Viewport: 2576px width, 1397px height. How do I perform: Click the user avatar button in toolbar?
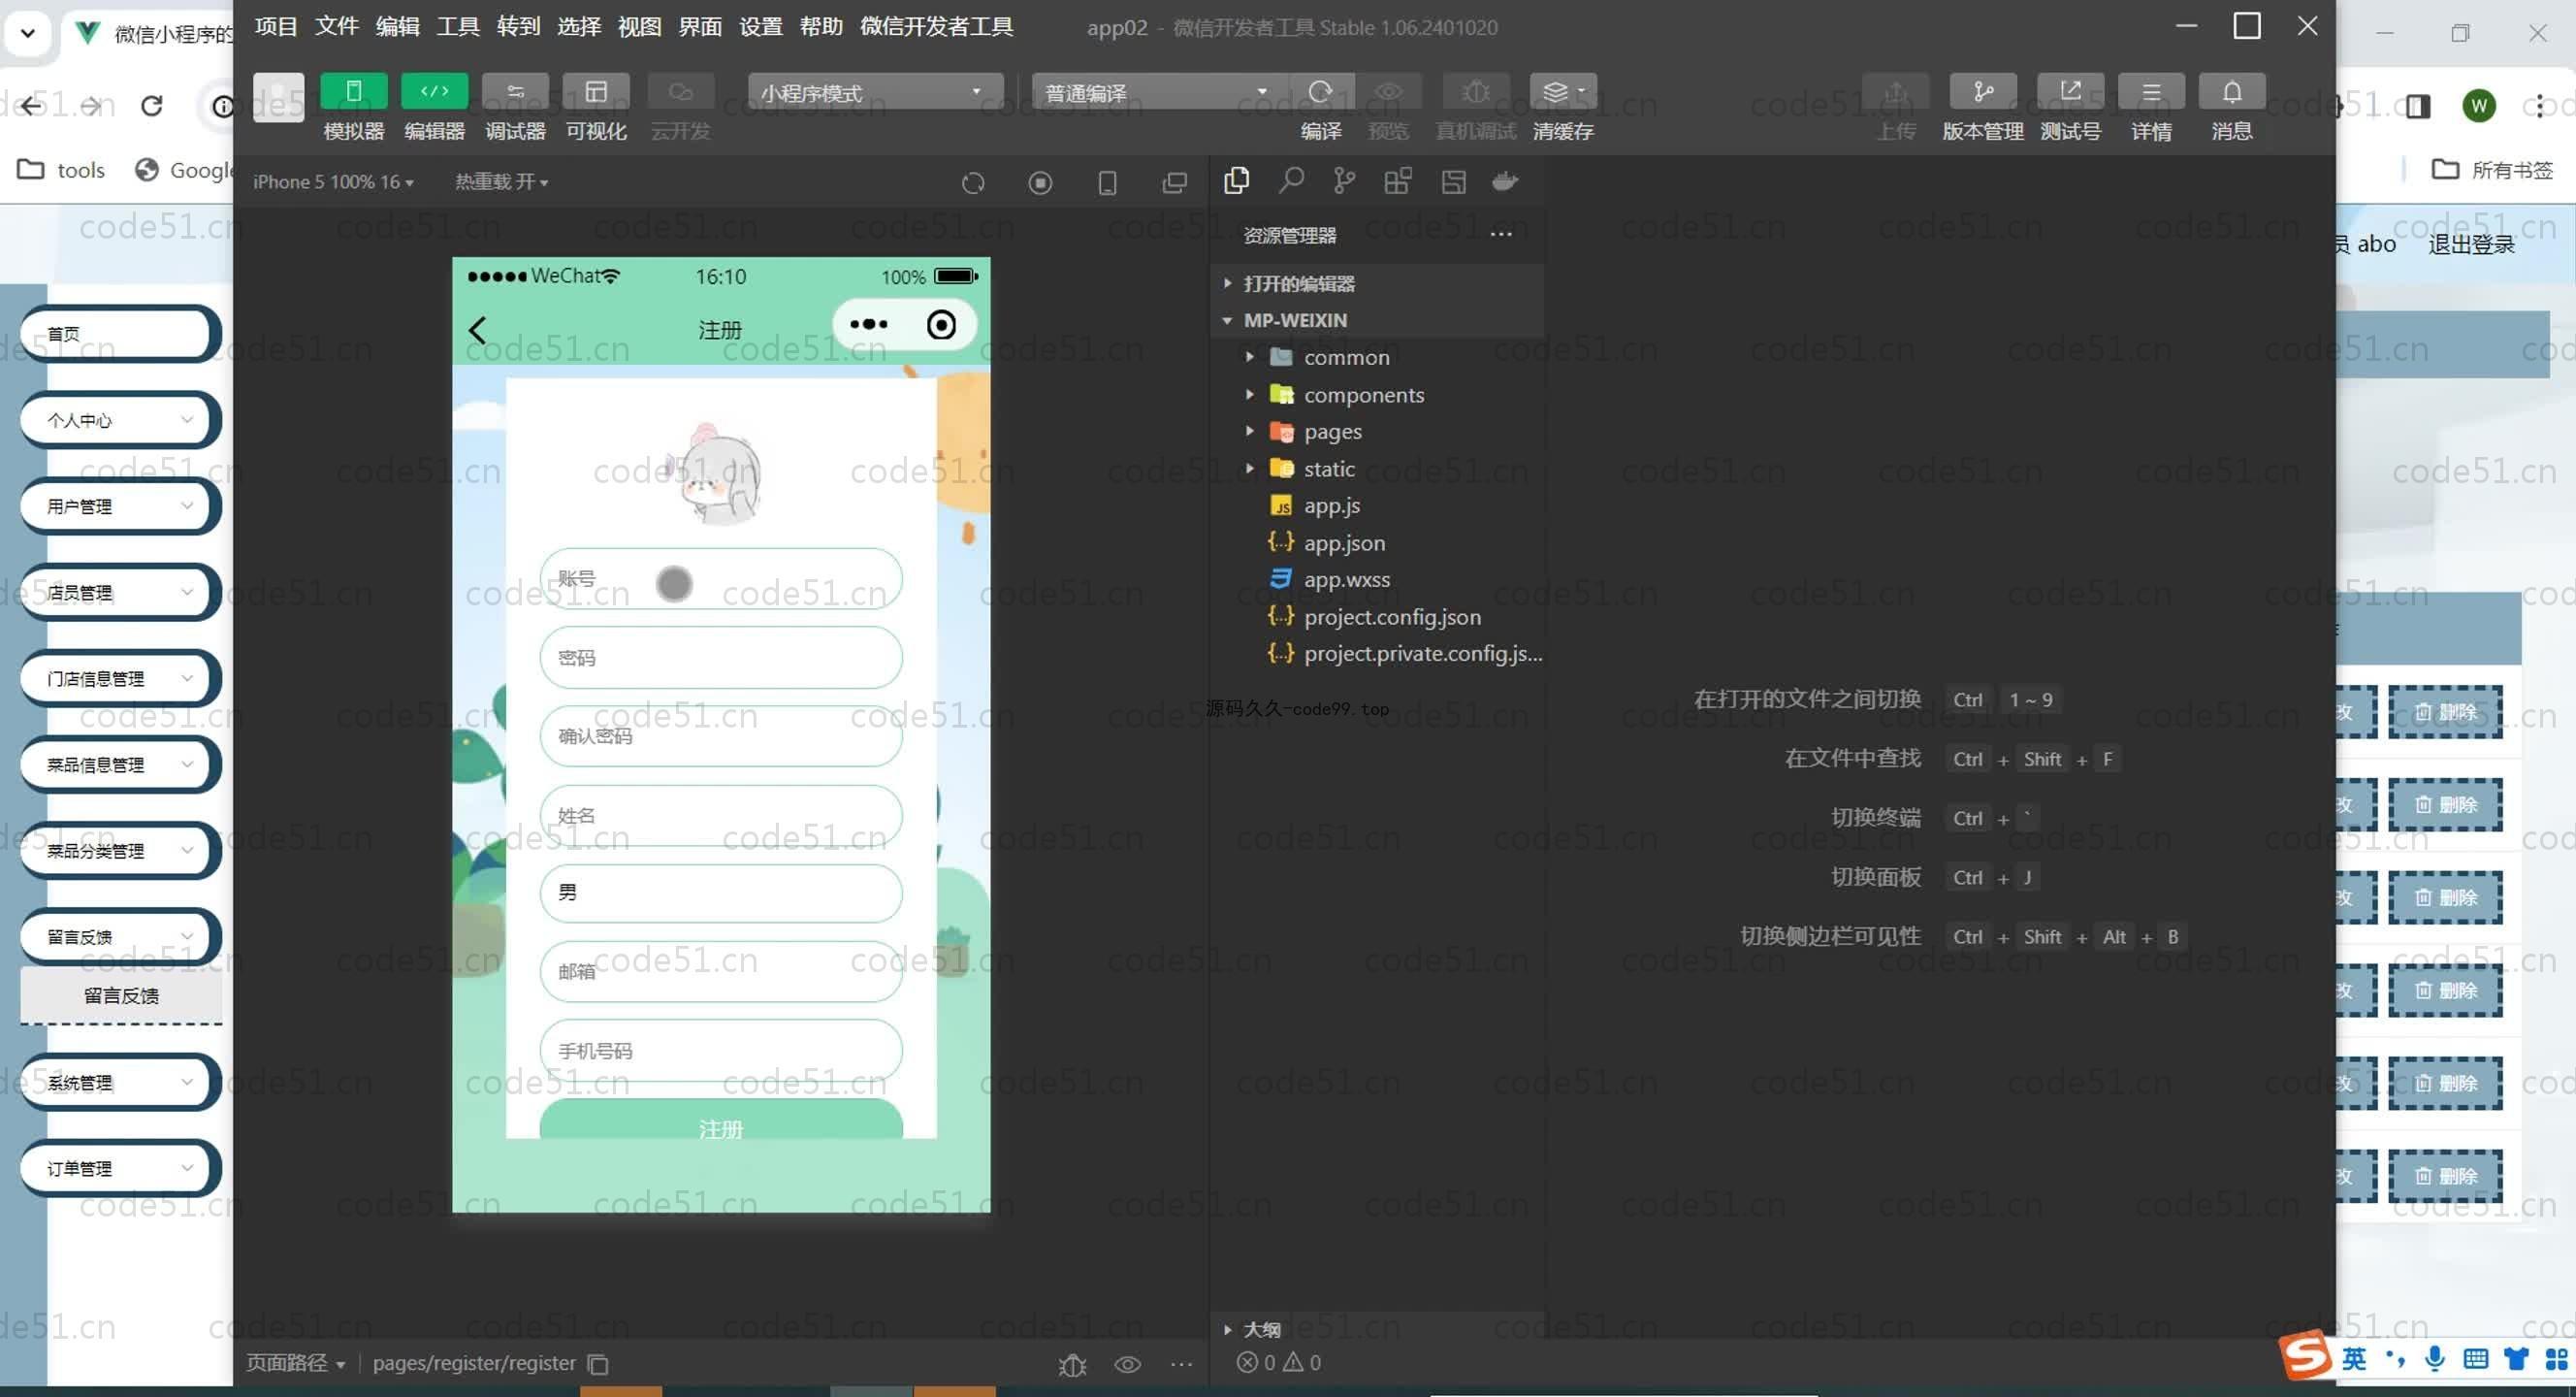click(279, 97)
